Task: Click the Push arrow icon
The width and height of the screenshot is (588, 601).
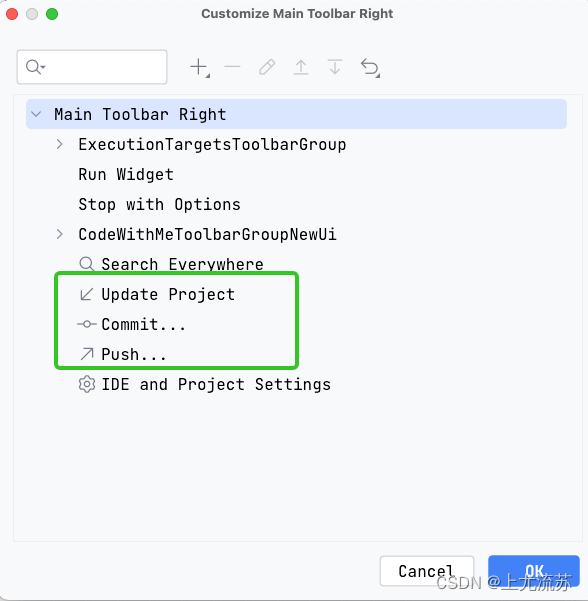Action: pos(87,354)
